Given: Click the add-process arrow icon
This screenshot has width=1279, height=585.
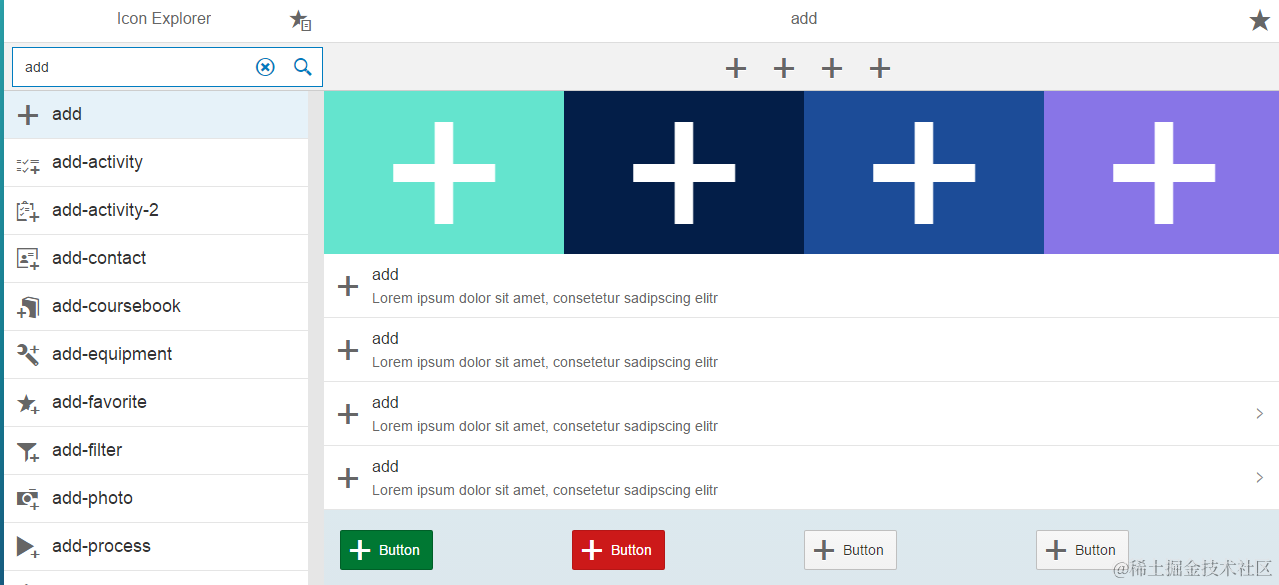Looking at the screenshot, I should coord(28,547).
